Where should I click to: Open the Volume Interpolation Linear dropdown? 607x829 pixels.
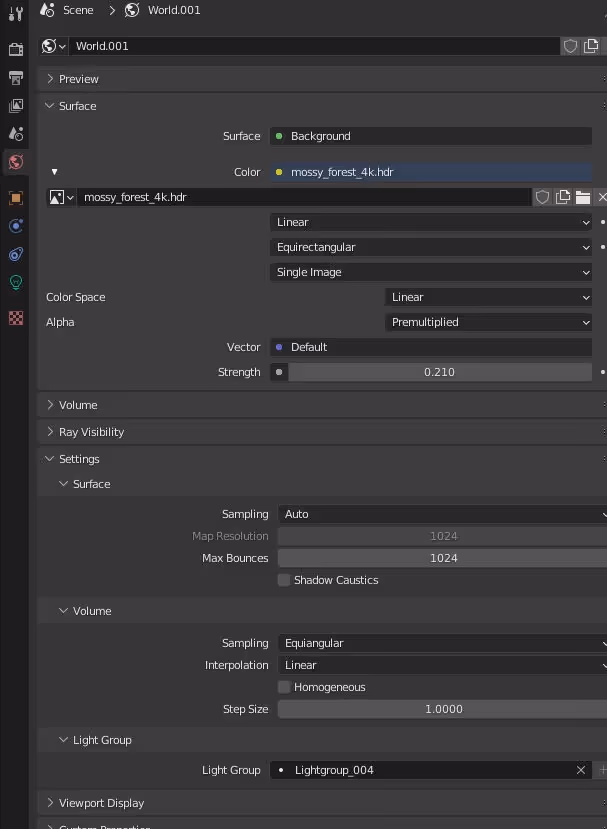[443, 666]
